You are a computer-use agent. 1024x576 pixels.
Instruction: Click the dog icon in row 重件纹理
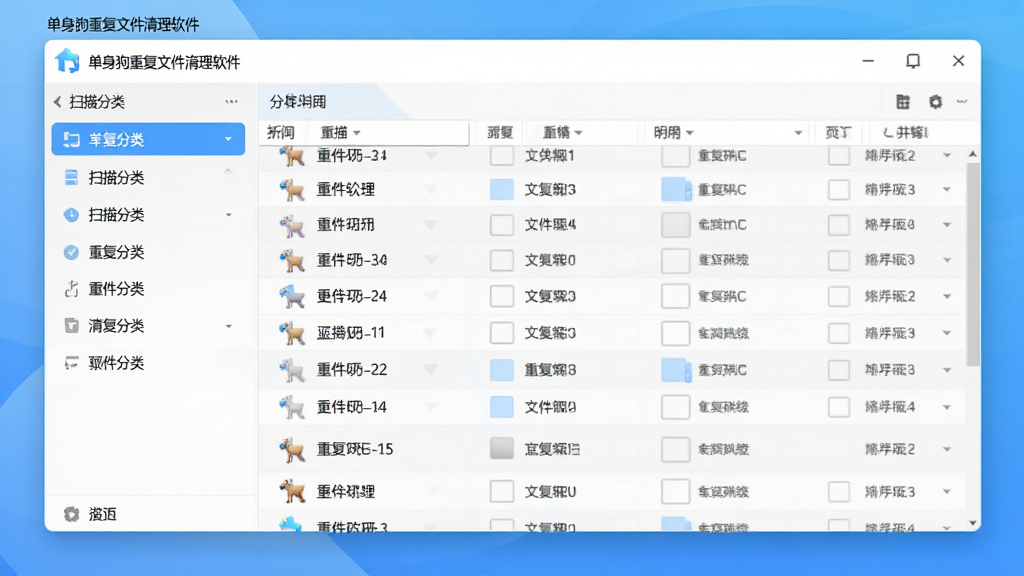point(292,190)
